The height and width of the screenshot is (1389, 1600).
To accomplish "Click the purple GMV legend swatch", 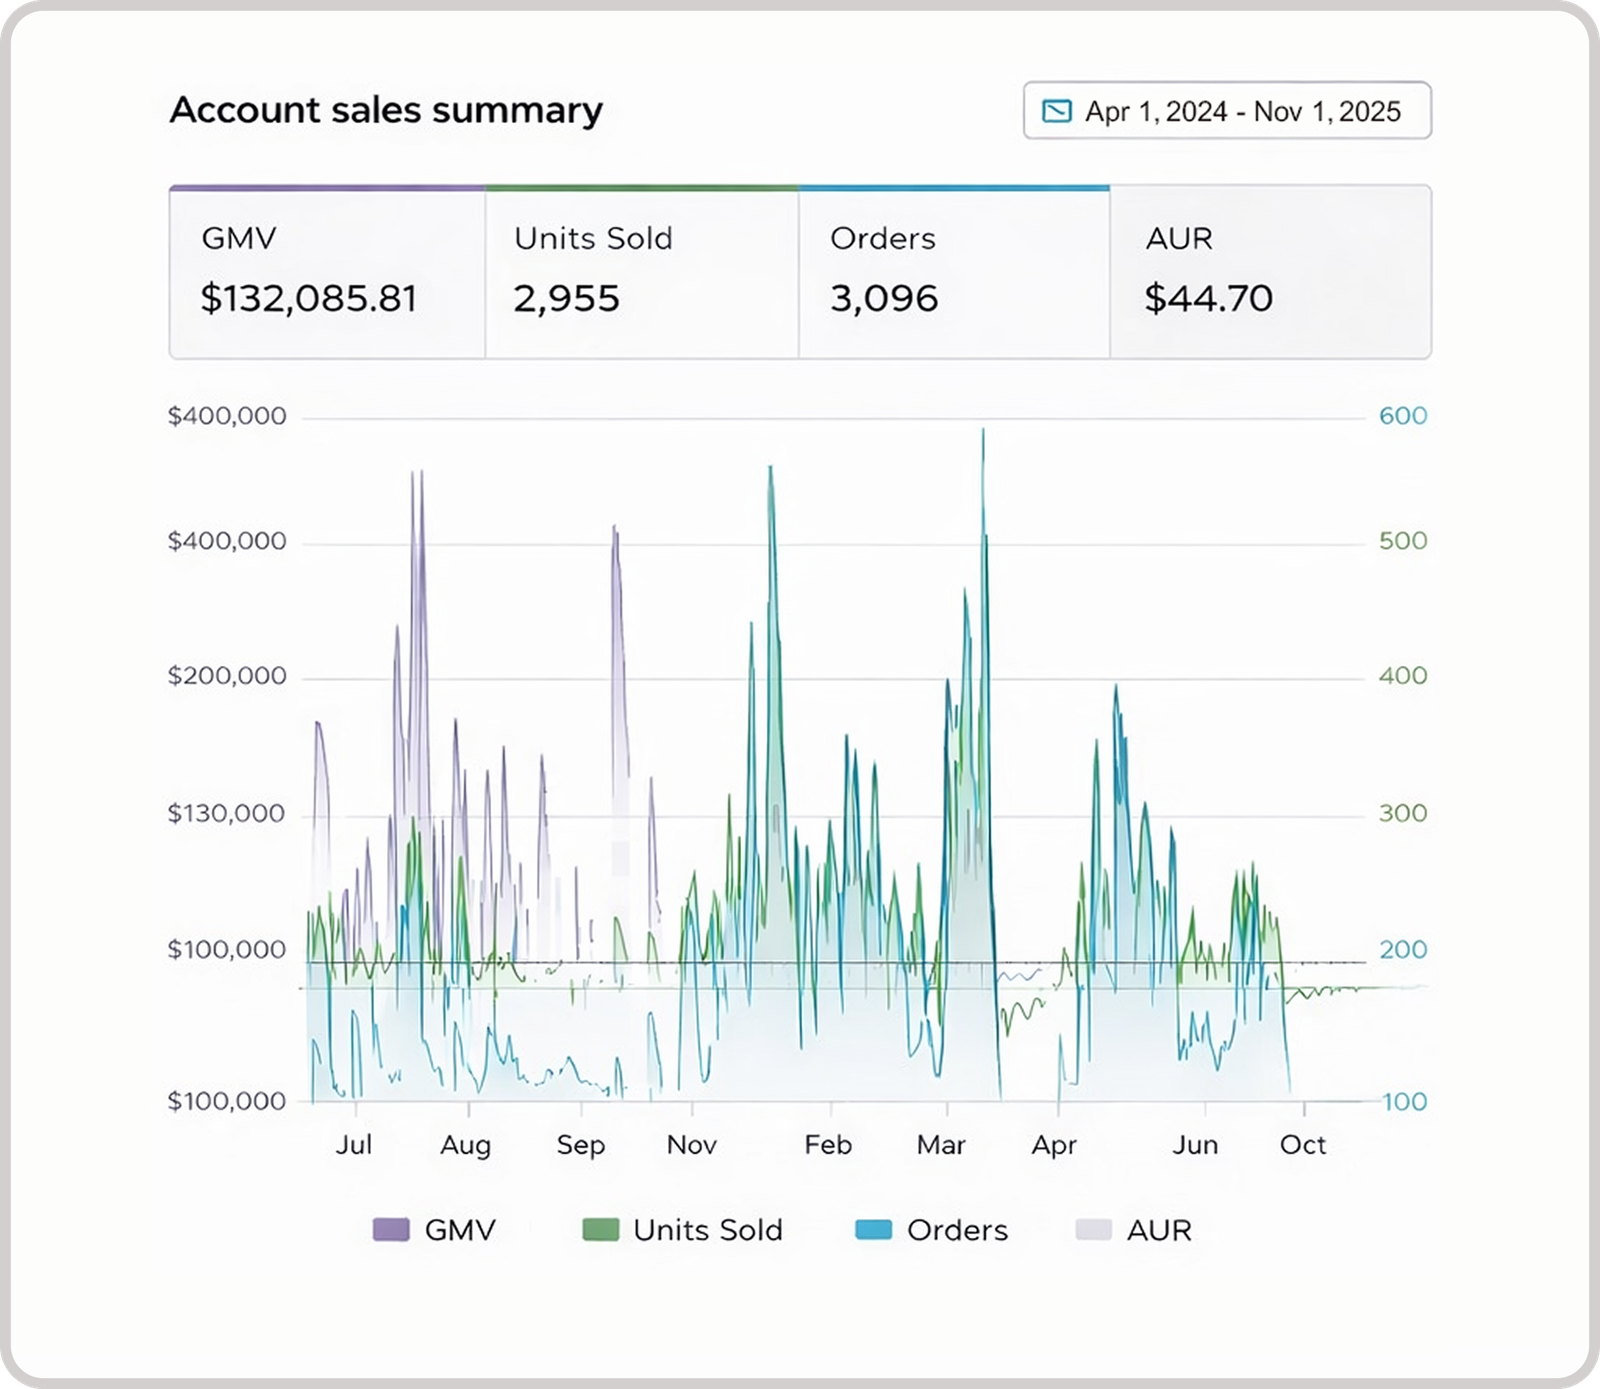I will coord(391,1230).
